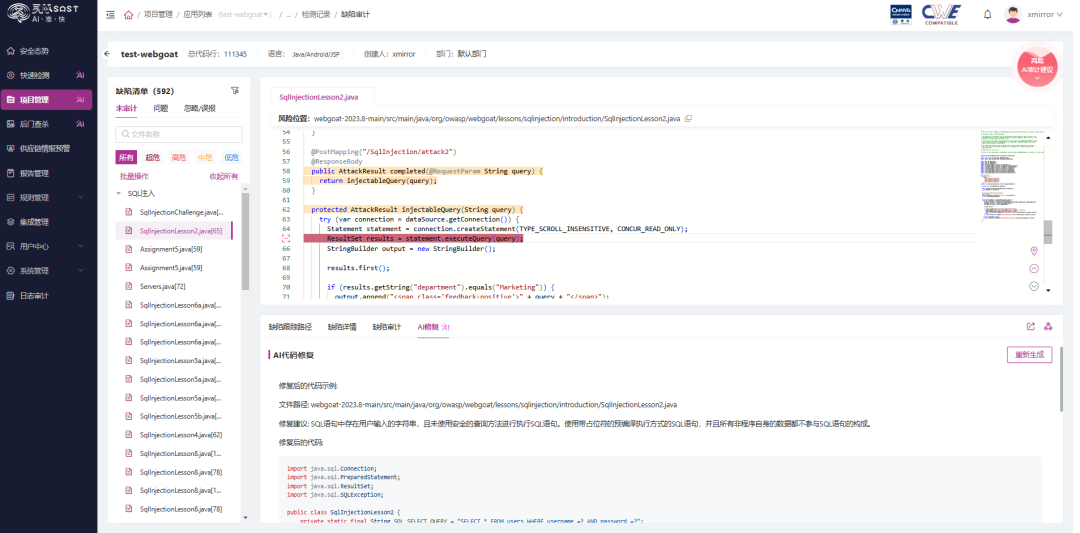Image resolution: width=1080 pixels, height=533 pixels.
Task: Open 日志审计 from the sidebar
Action: (x=34, y=295)
